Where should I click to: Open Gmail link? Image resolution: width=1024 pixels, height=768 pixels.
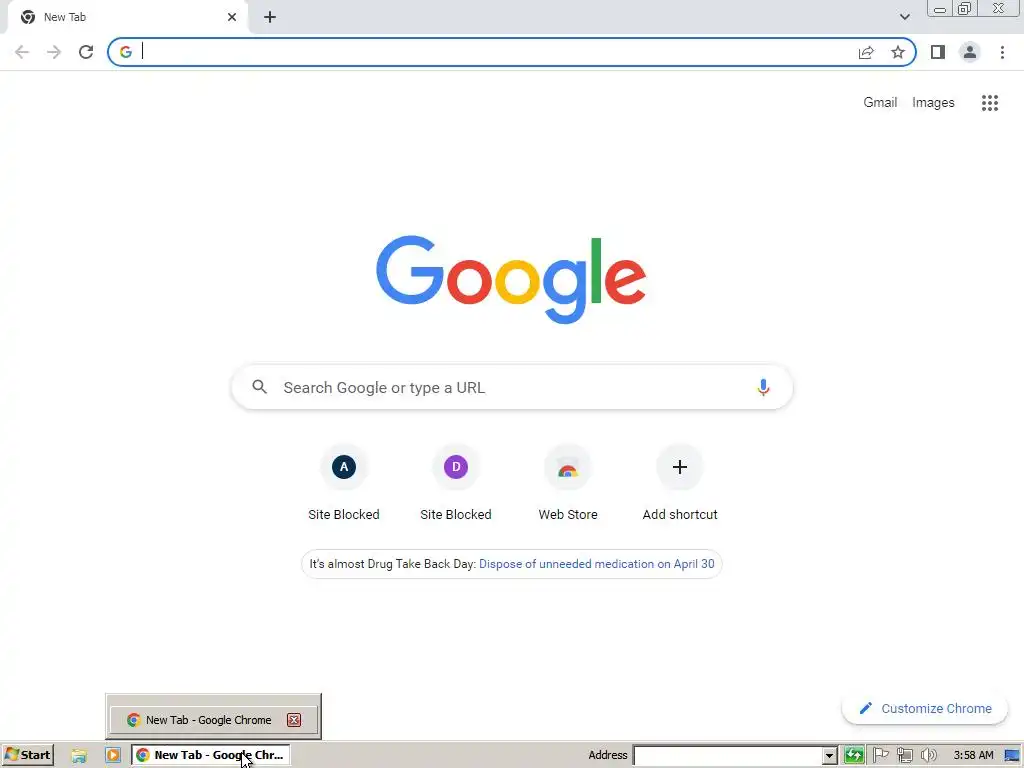pyautogui.click(x=880, y=103)
